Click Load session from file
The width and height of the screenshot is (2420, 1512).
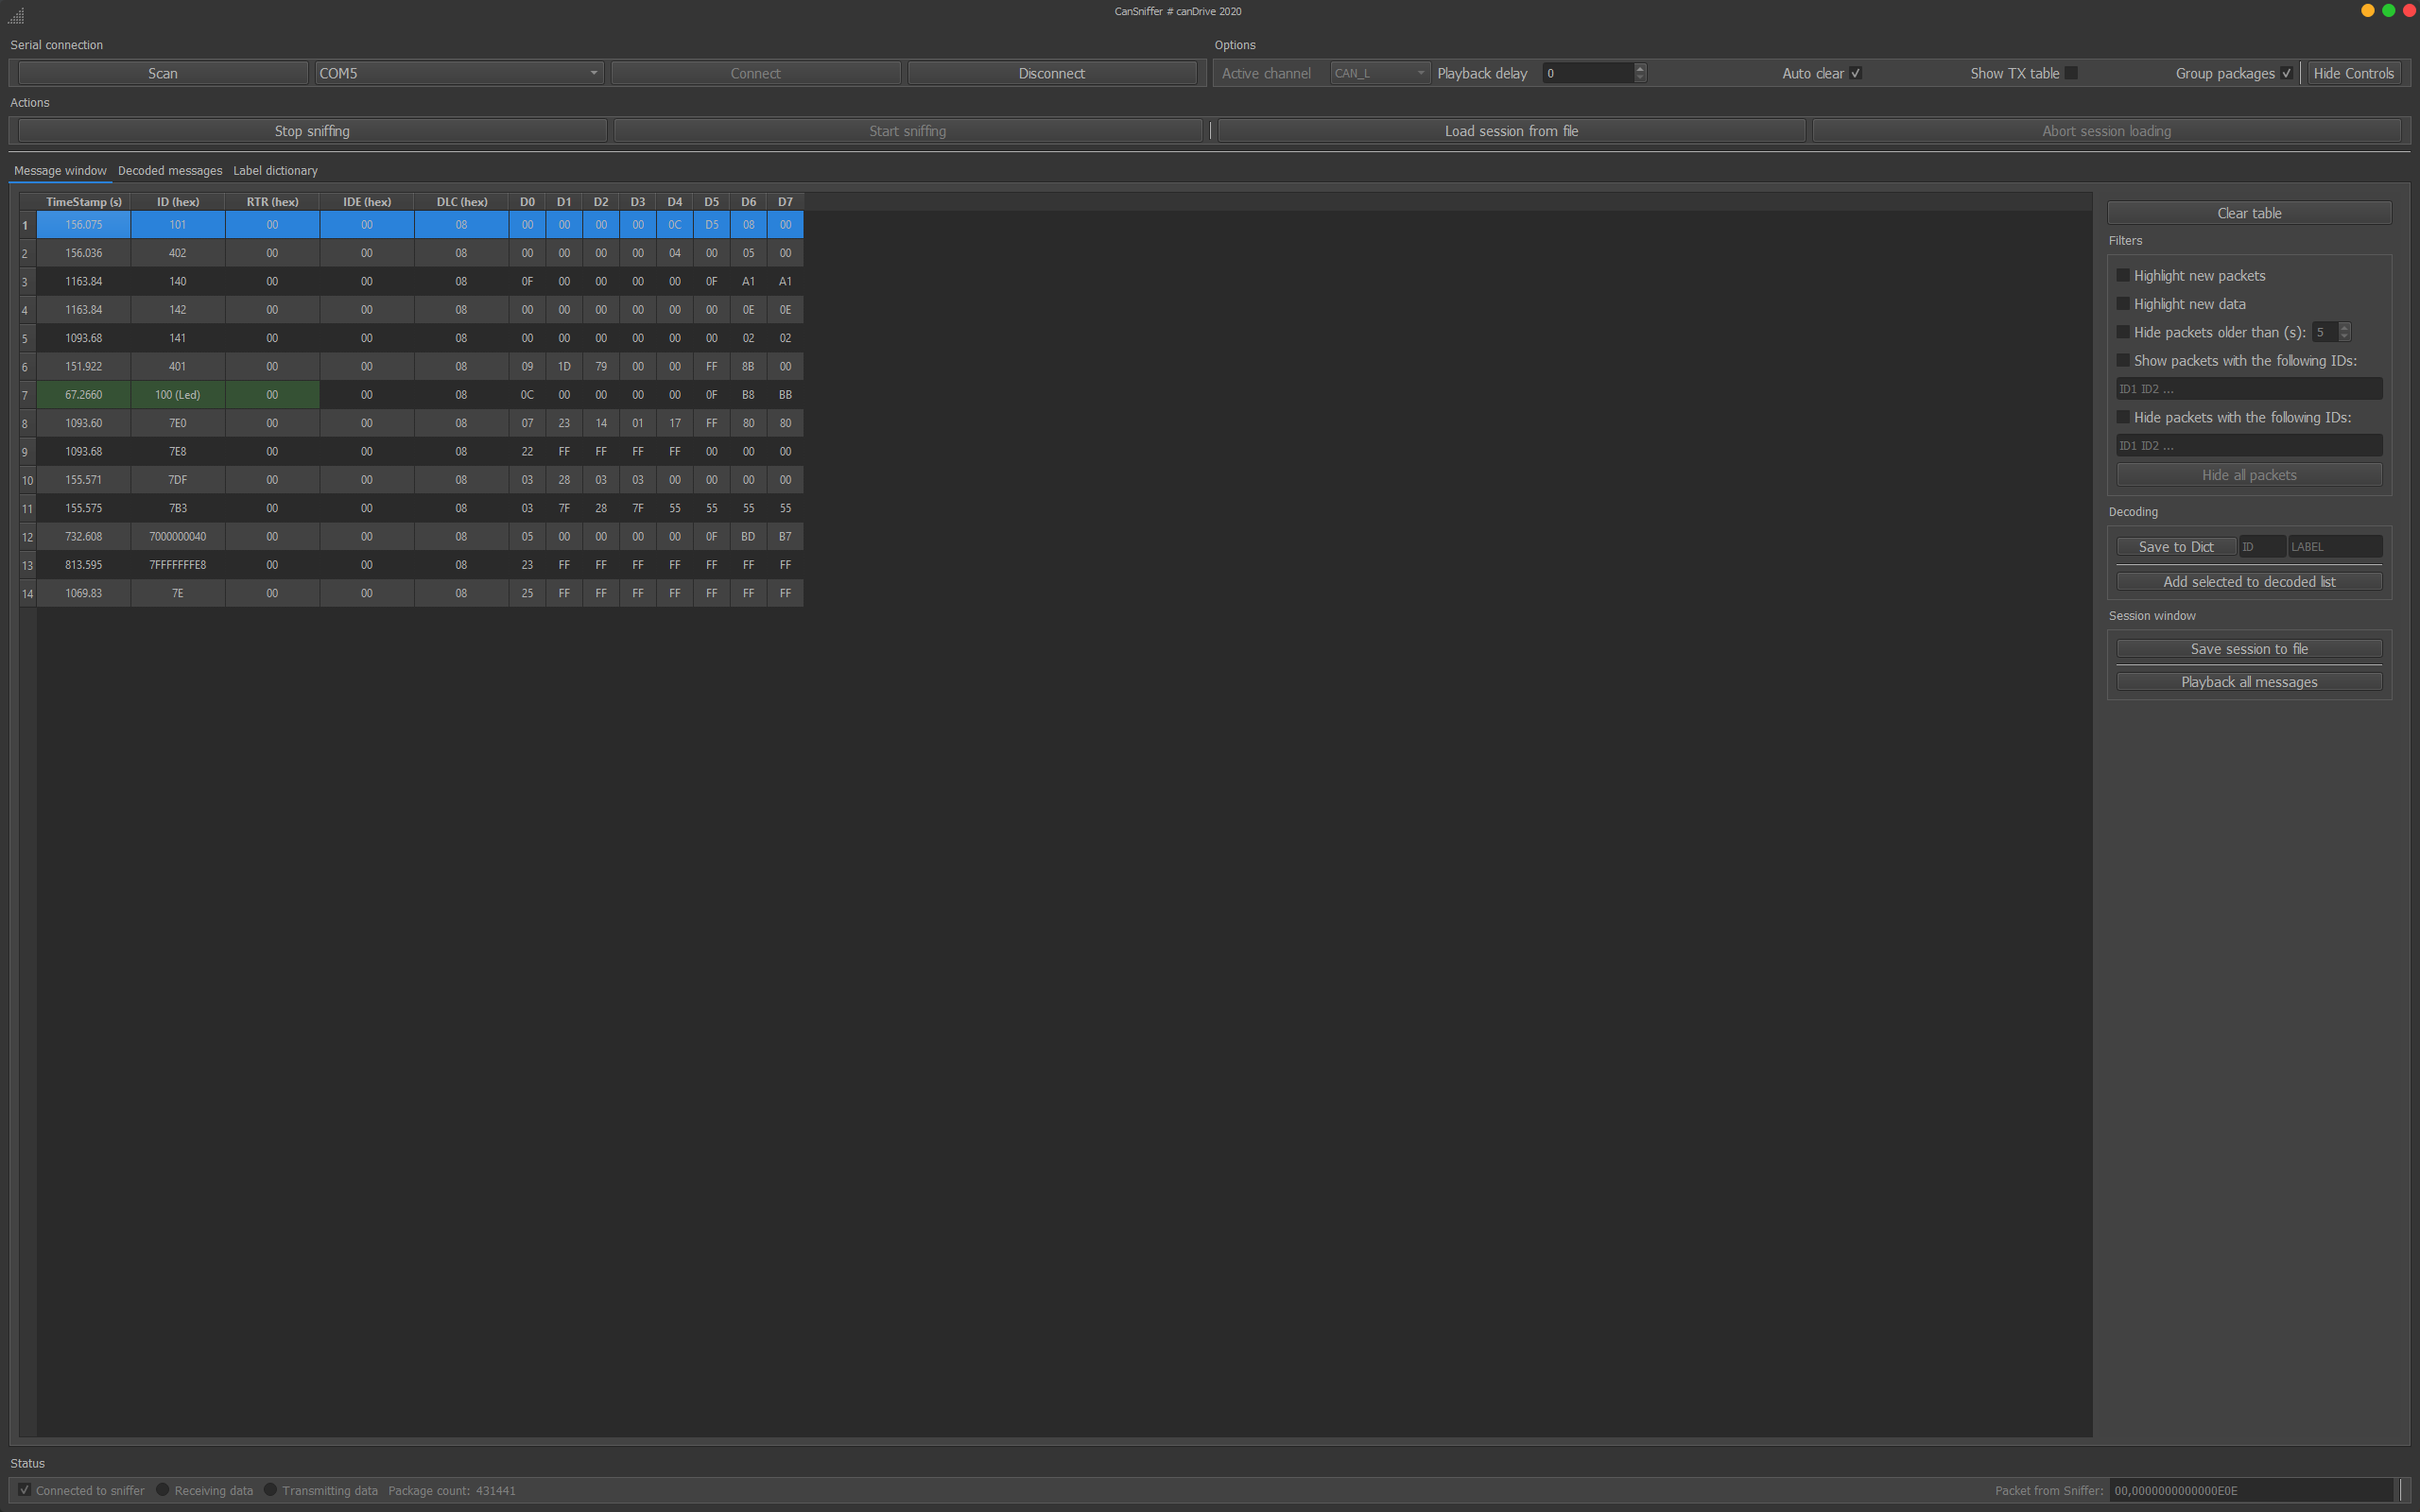pos(1511,131)
